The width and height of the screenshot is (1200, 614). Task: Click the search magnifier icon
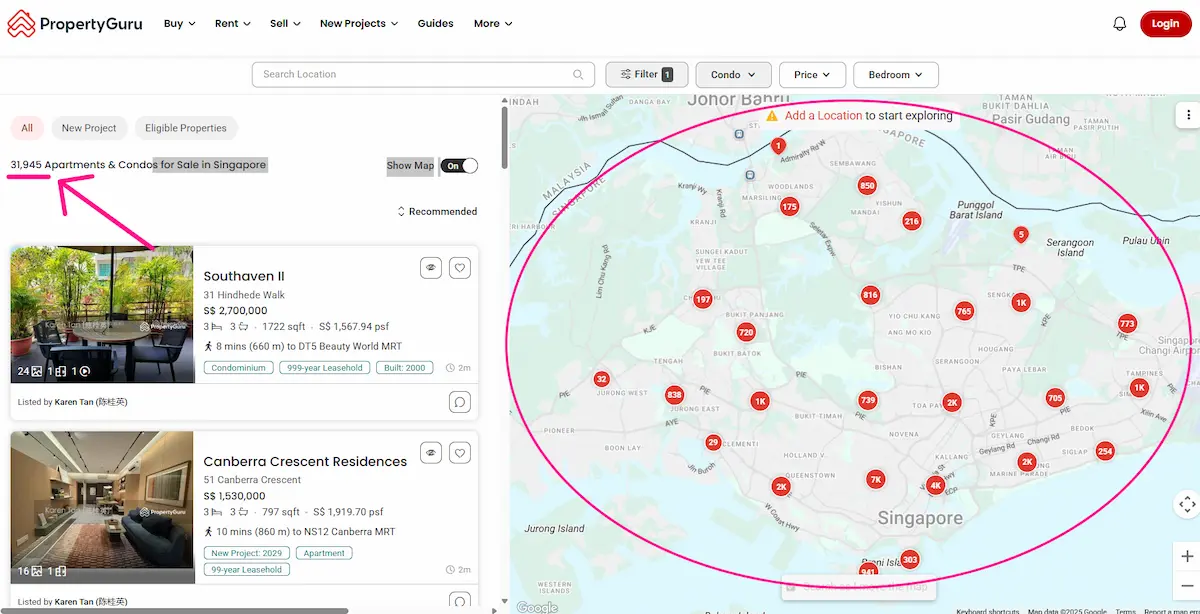coord(578,75)
